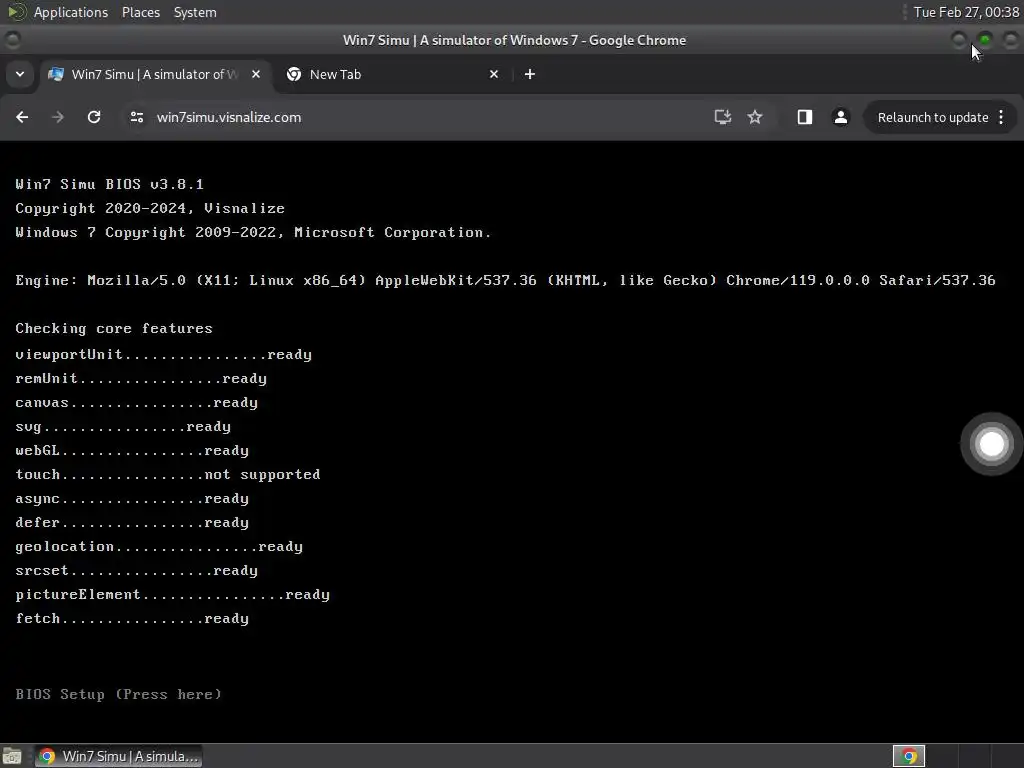Open Chrome three-dot menu
Viewport: 1024px width, 768px height.
point(1001,118)
